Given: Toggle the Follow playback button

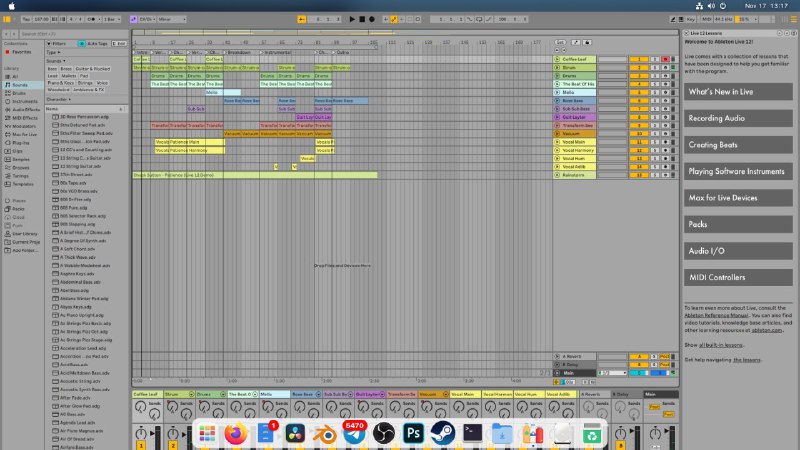Looking at the screenshot, I should (302, 19).
